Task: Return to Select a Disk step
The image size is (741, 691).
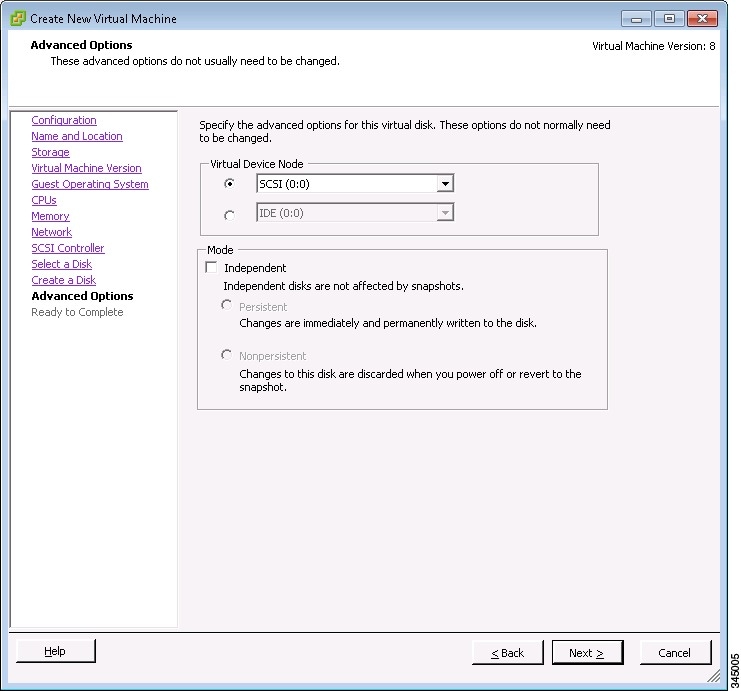Action: (61, 264)
